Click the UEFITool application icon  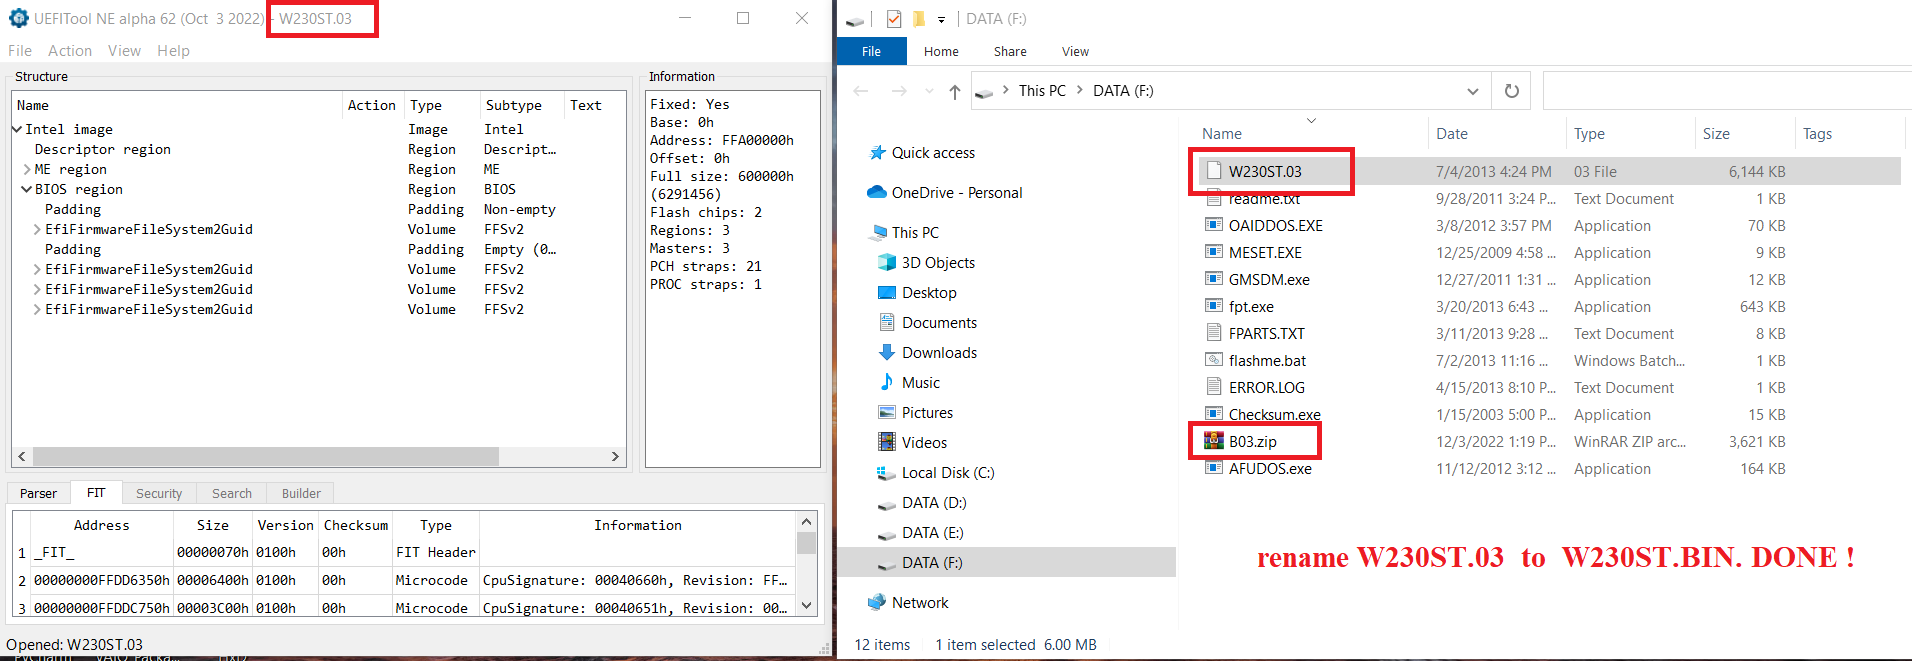(19, 18)
